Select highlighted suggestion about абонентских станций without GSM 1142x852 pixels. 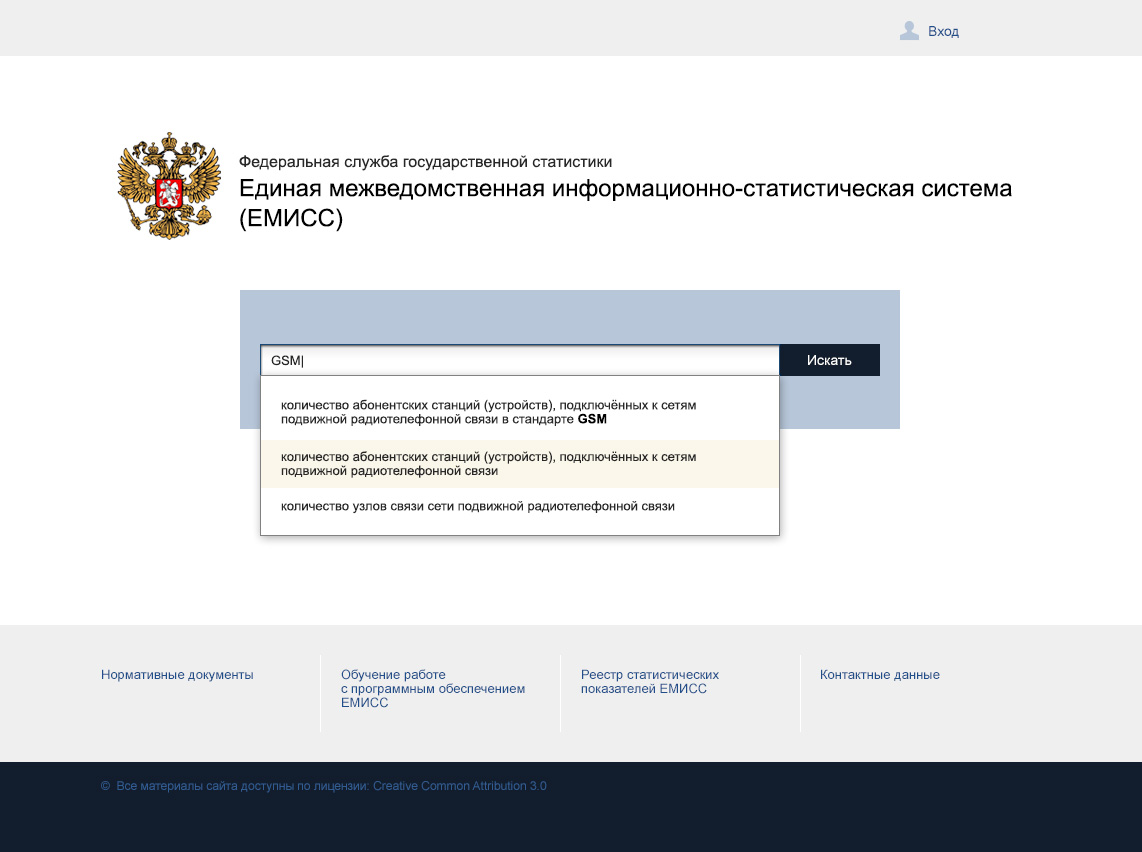tap(520, 464)
